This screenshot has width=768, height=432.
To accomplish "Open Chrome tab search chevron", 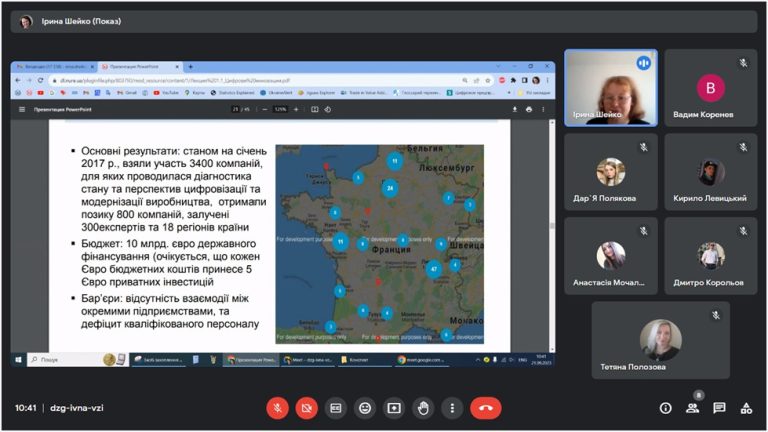I will pyautogui.click(x=498, y=66).
